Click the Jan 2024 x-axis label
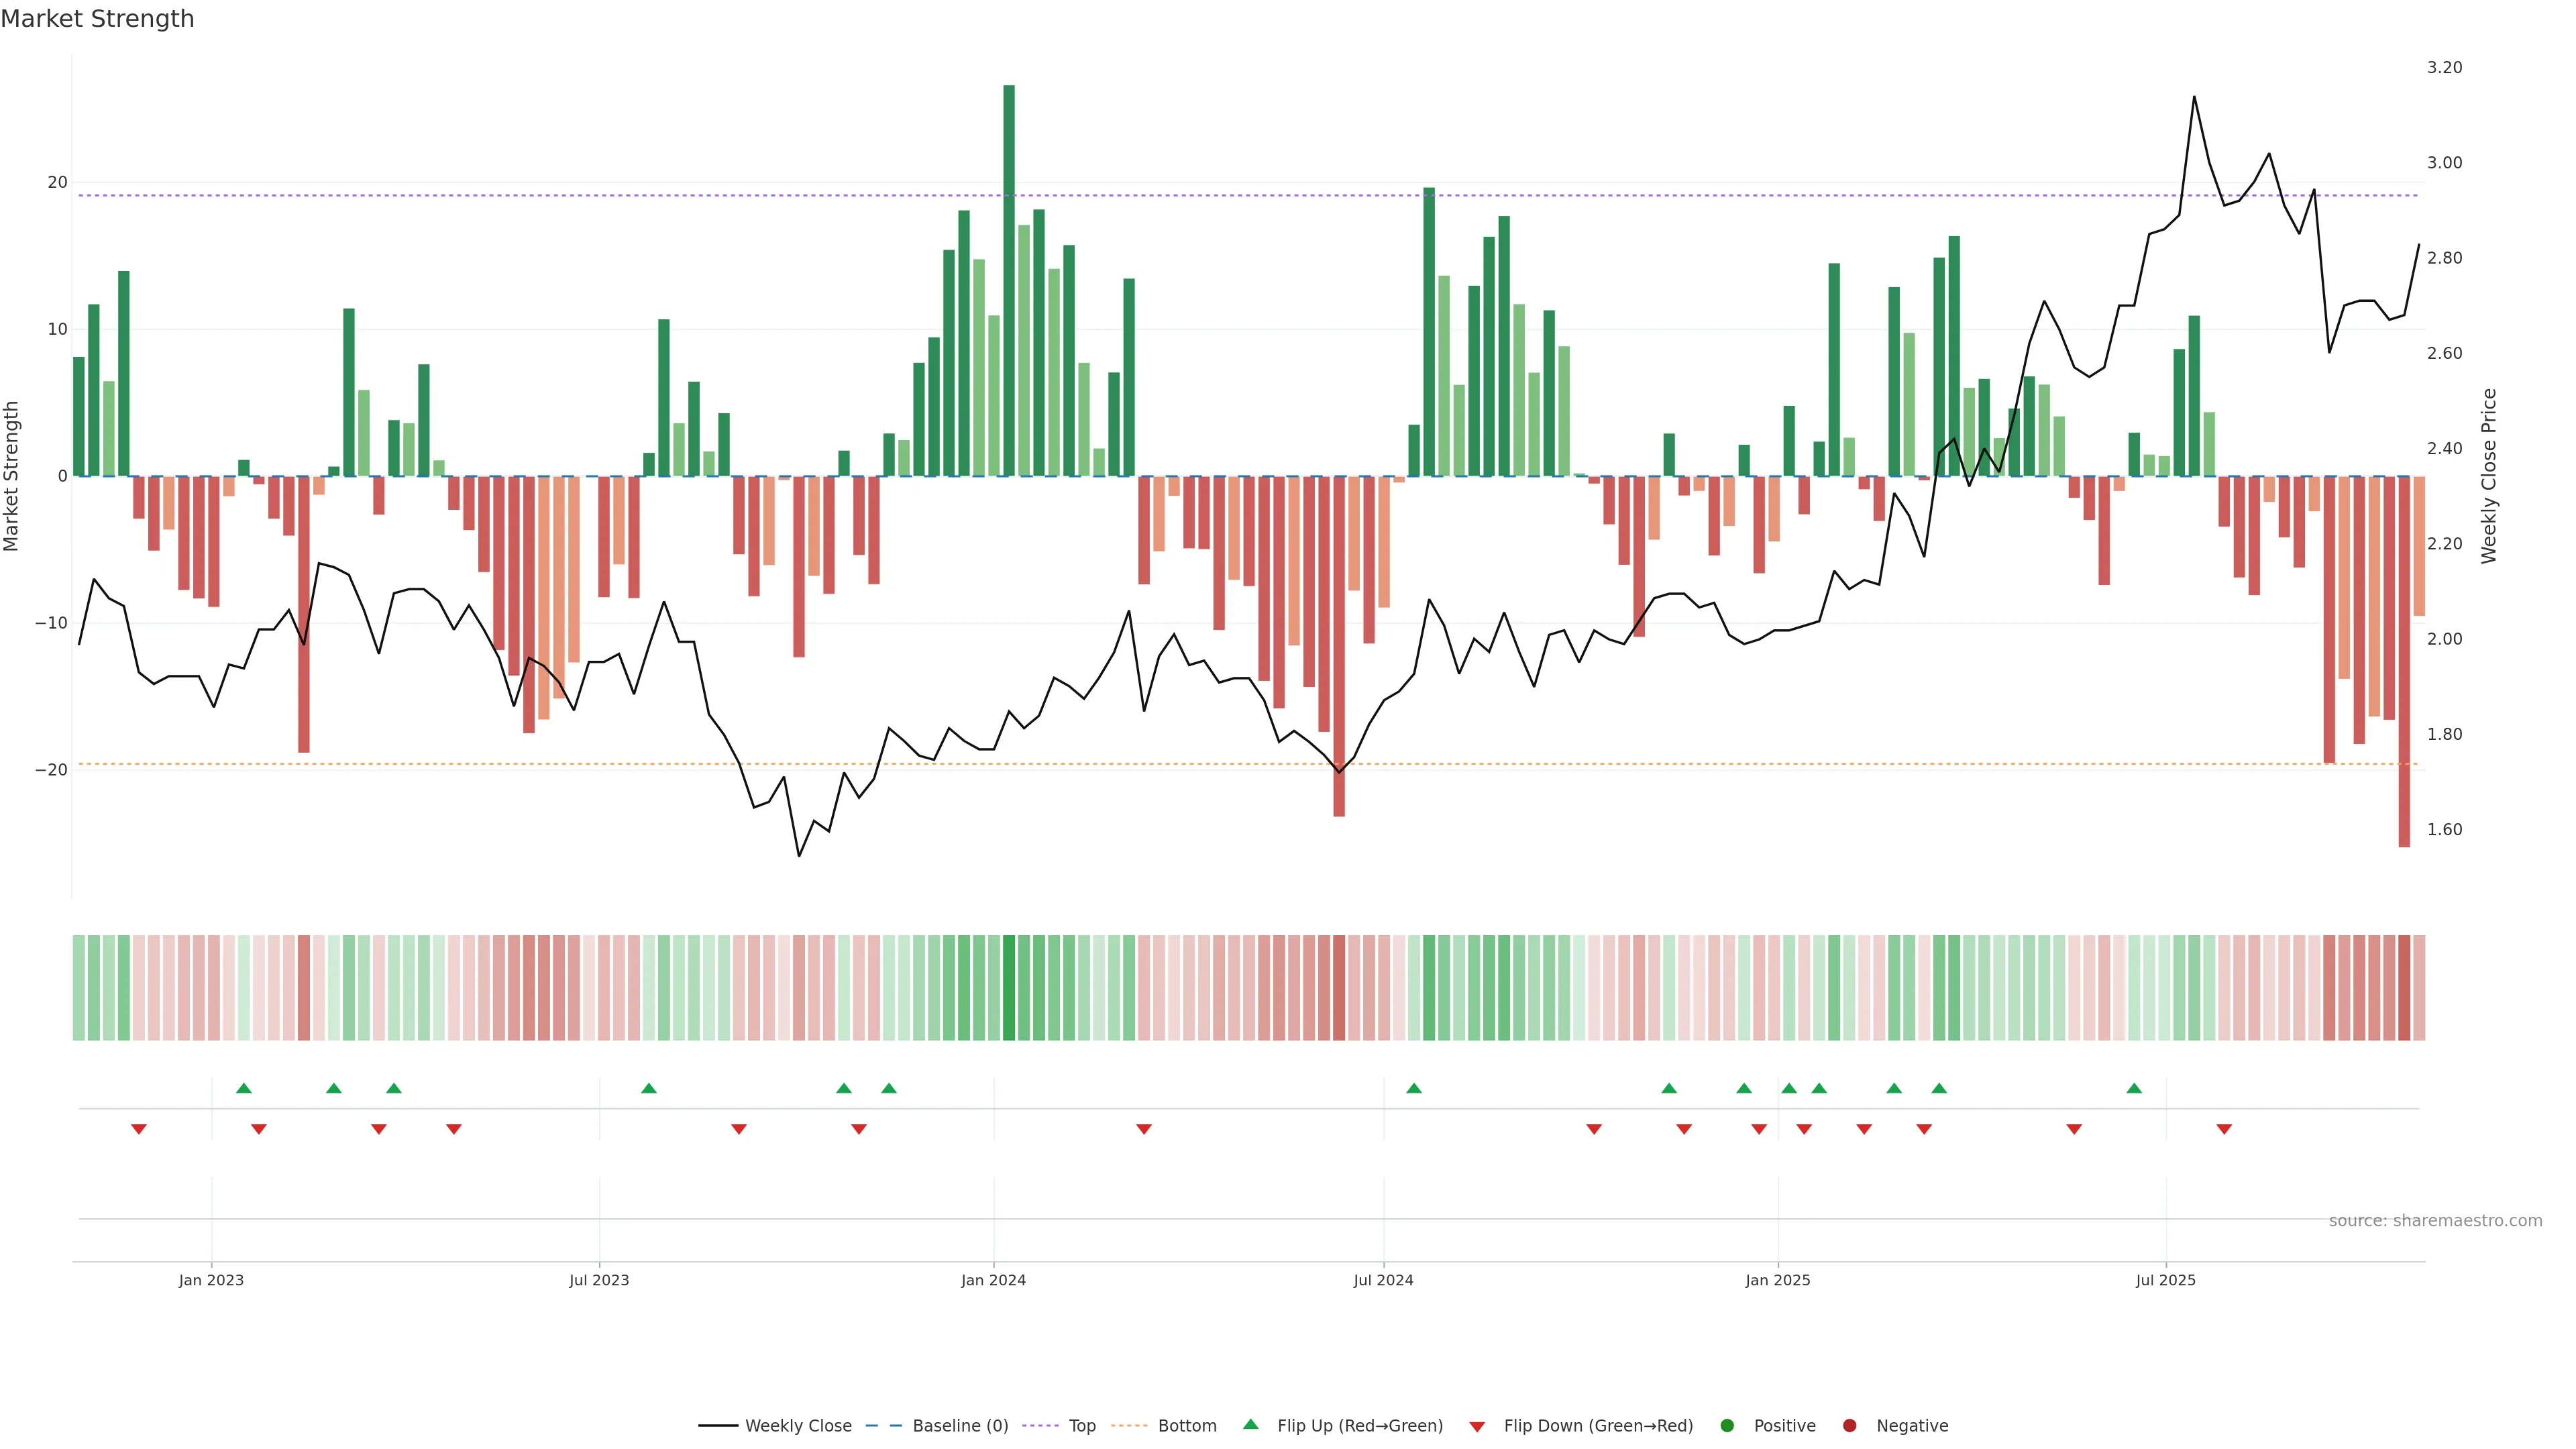The width and height of the screenshot is (2576, 1449). 993,1280
